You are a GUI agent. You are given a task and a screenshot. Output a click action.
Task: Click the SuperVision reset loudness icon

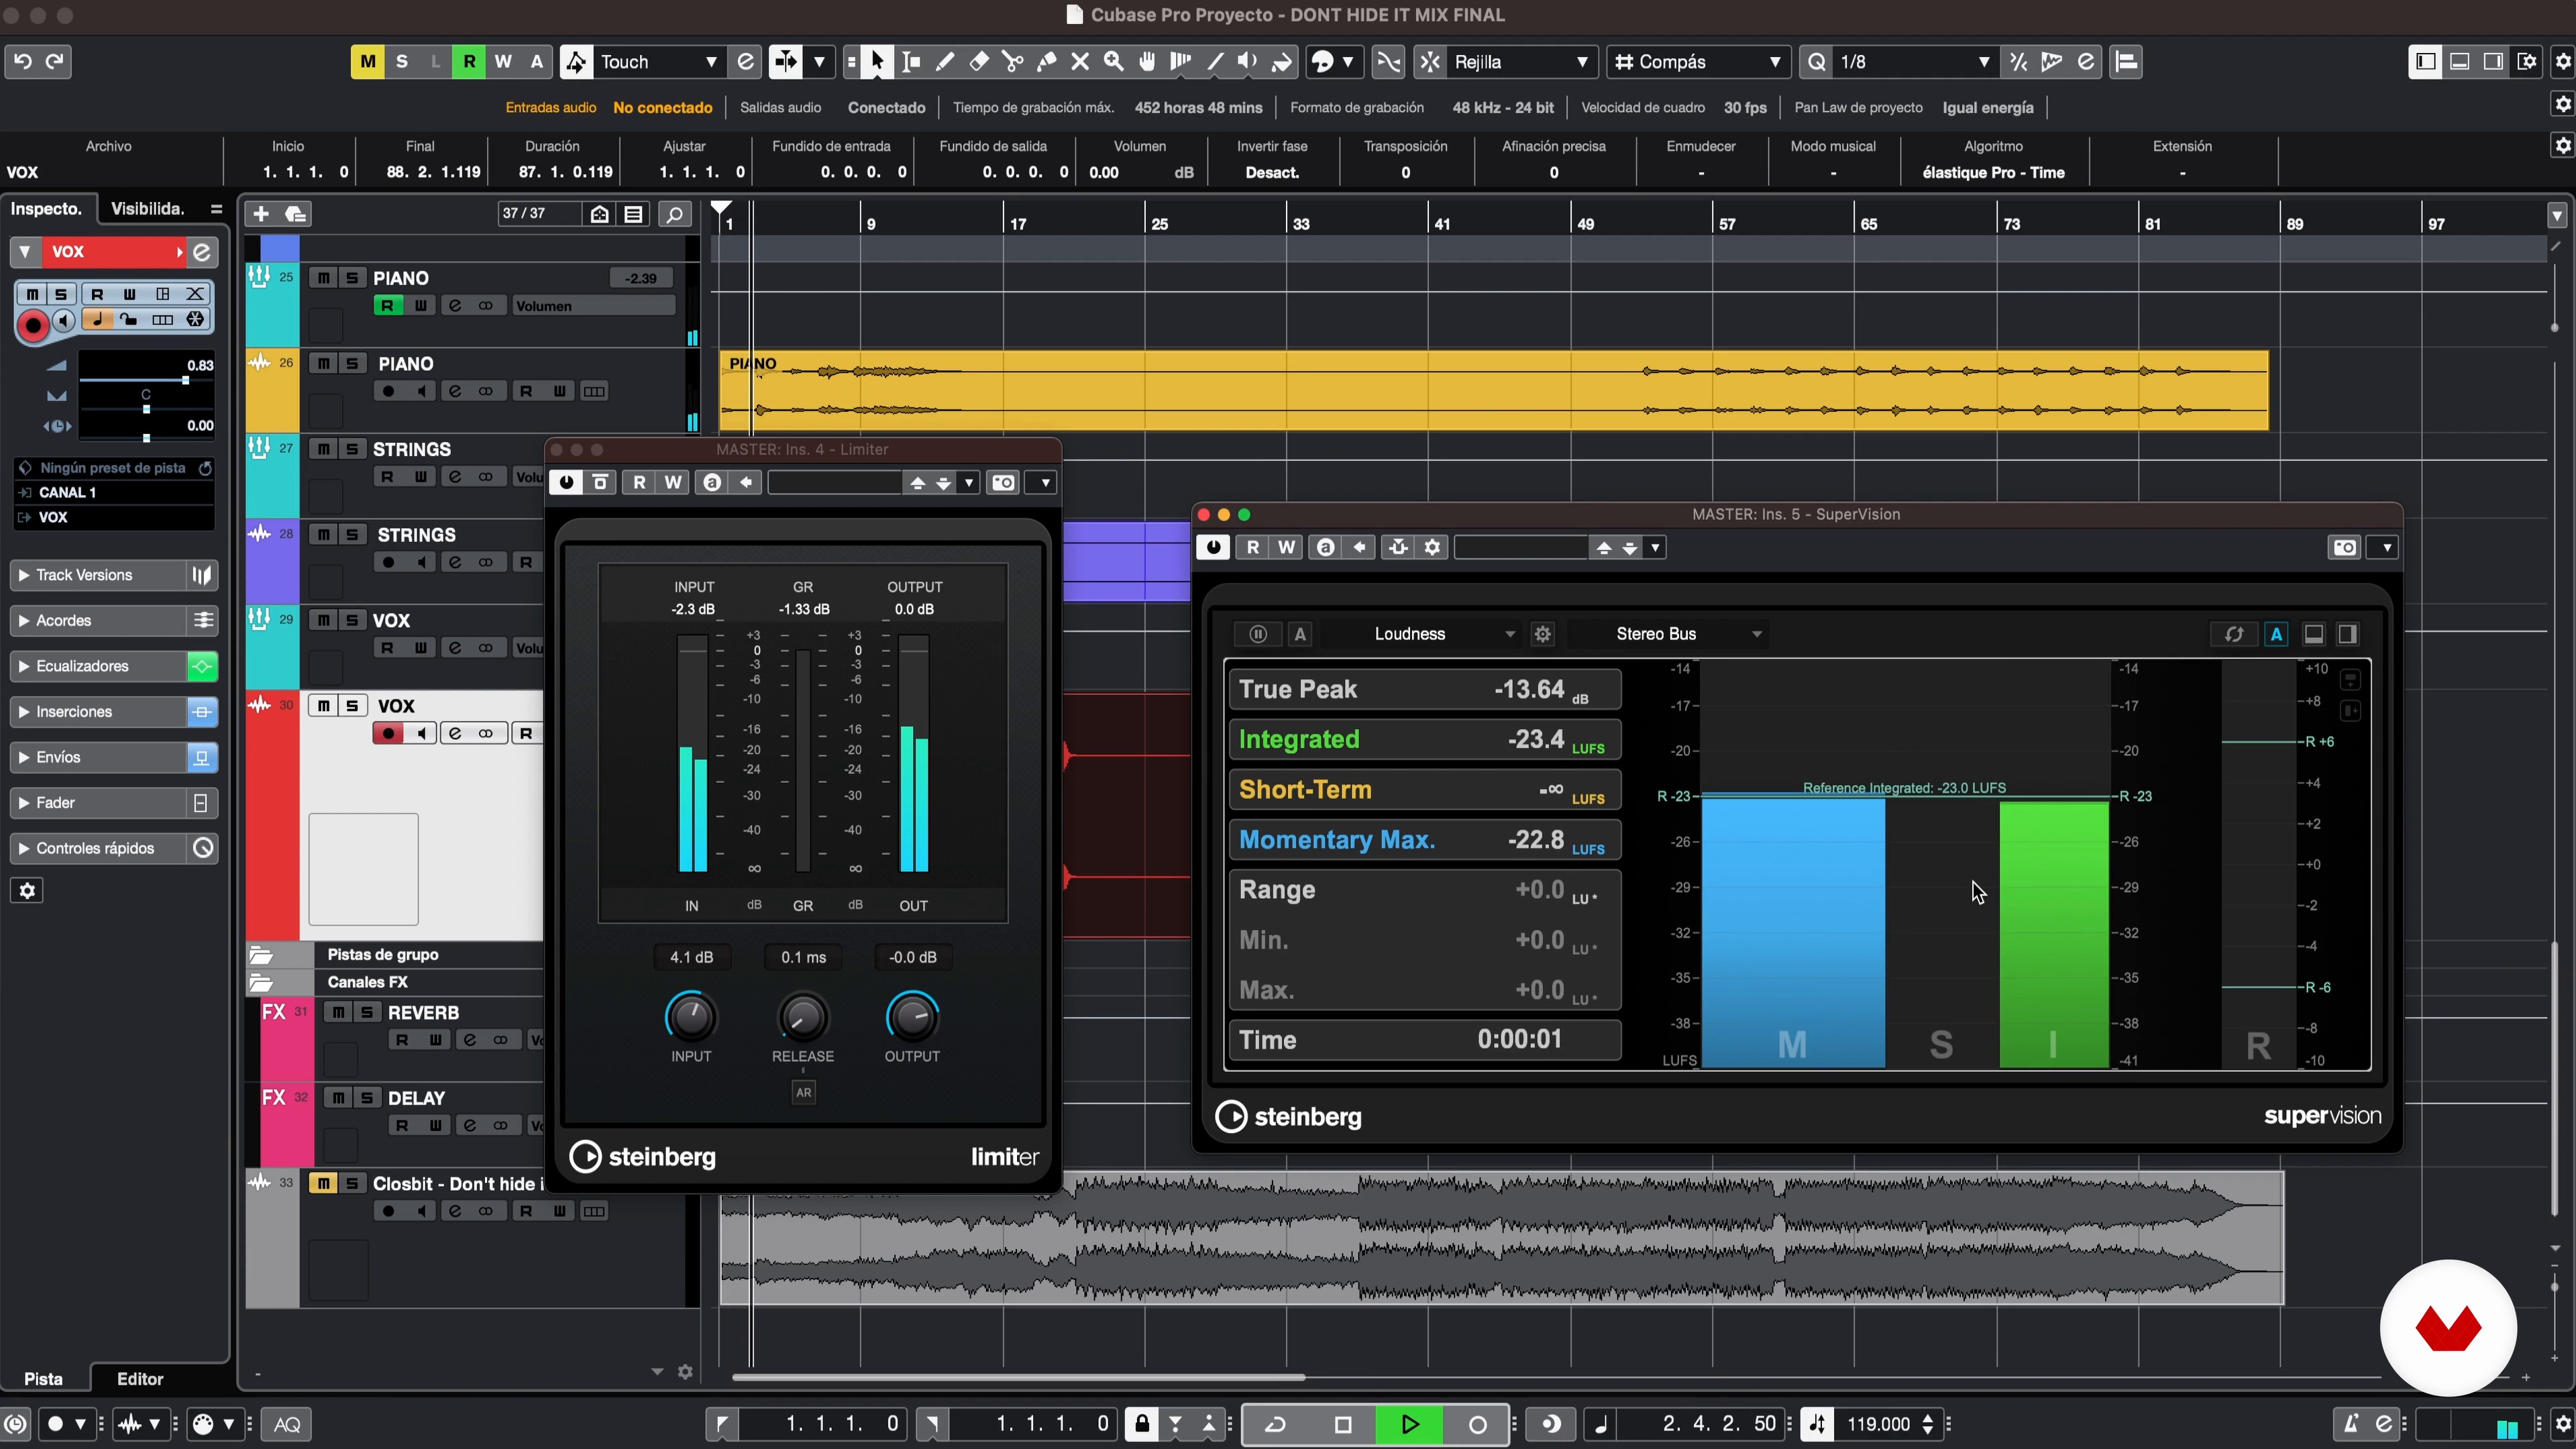(2233, 634)
